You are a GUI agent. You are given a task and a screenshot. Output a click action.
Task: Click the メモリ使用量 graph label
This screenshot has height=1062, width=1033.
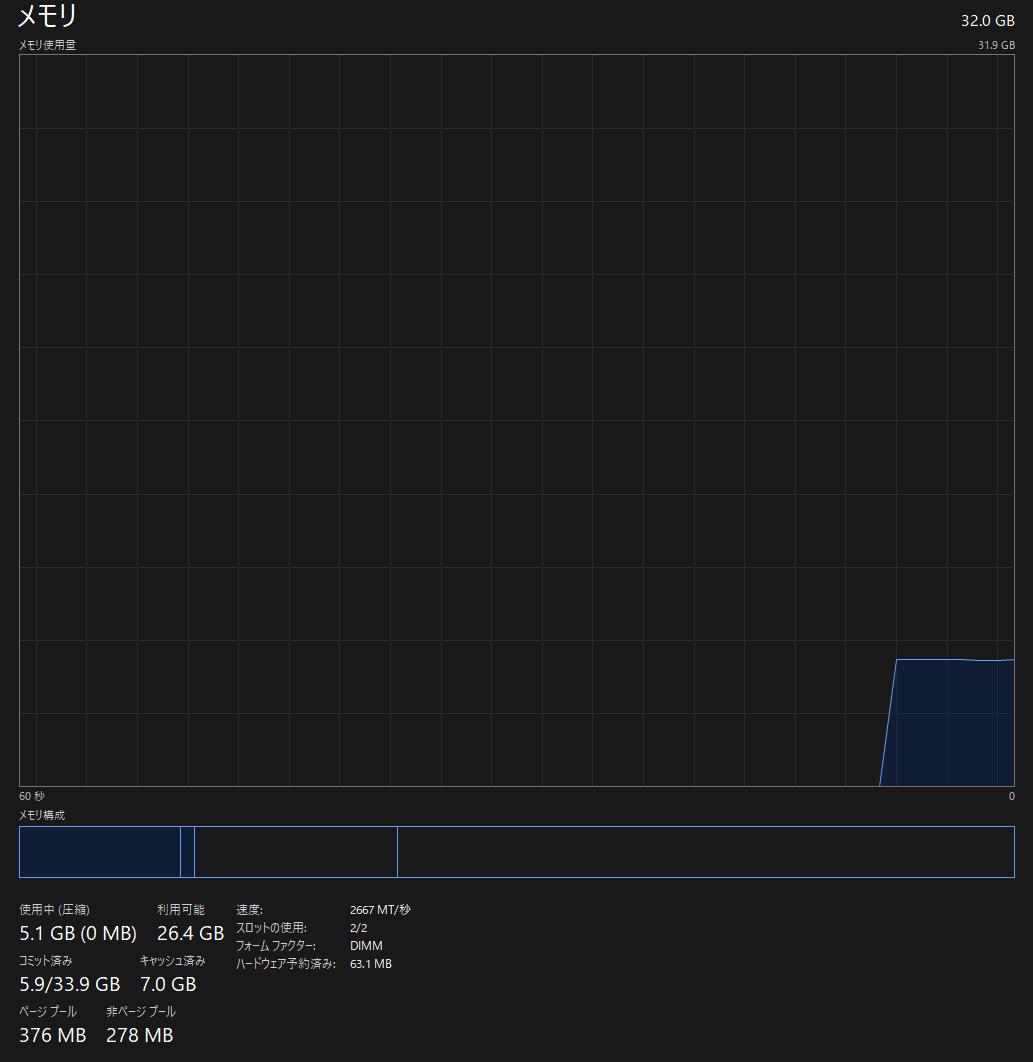coord(45,44)
